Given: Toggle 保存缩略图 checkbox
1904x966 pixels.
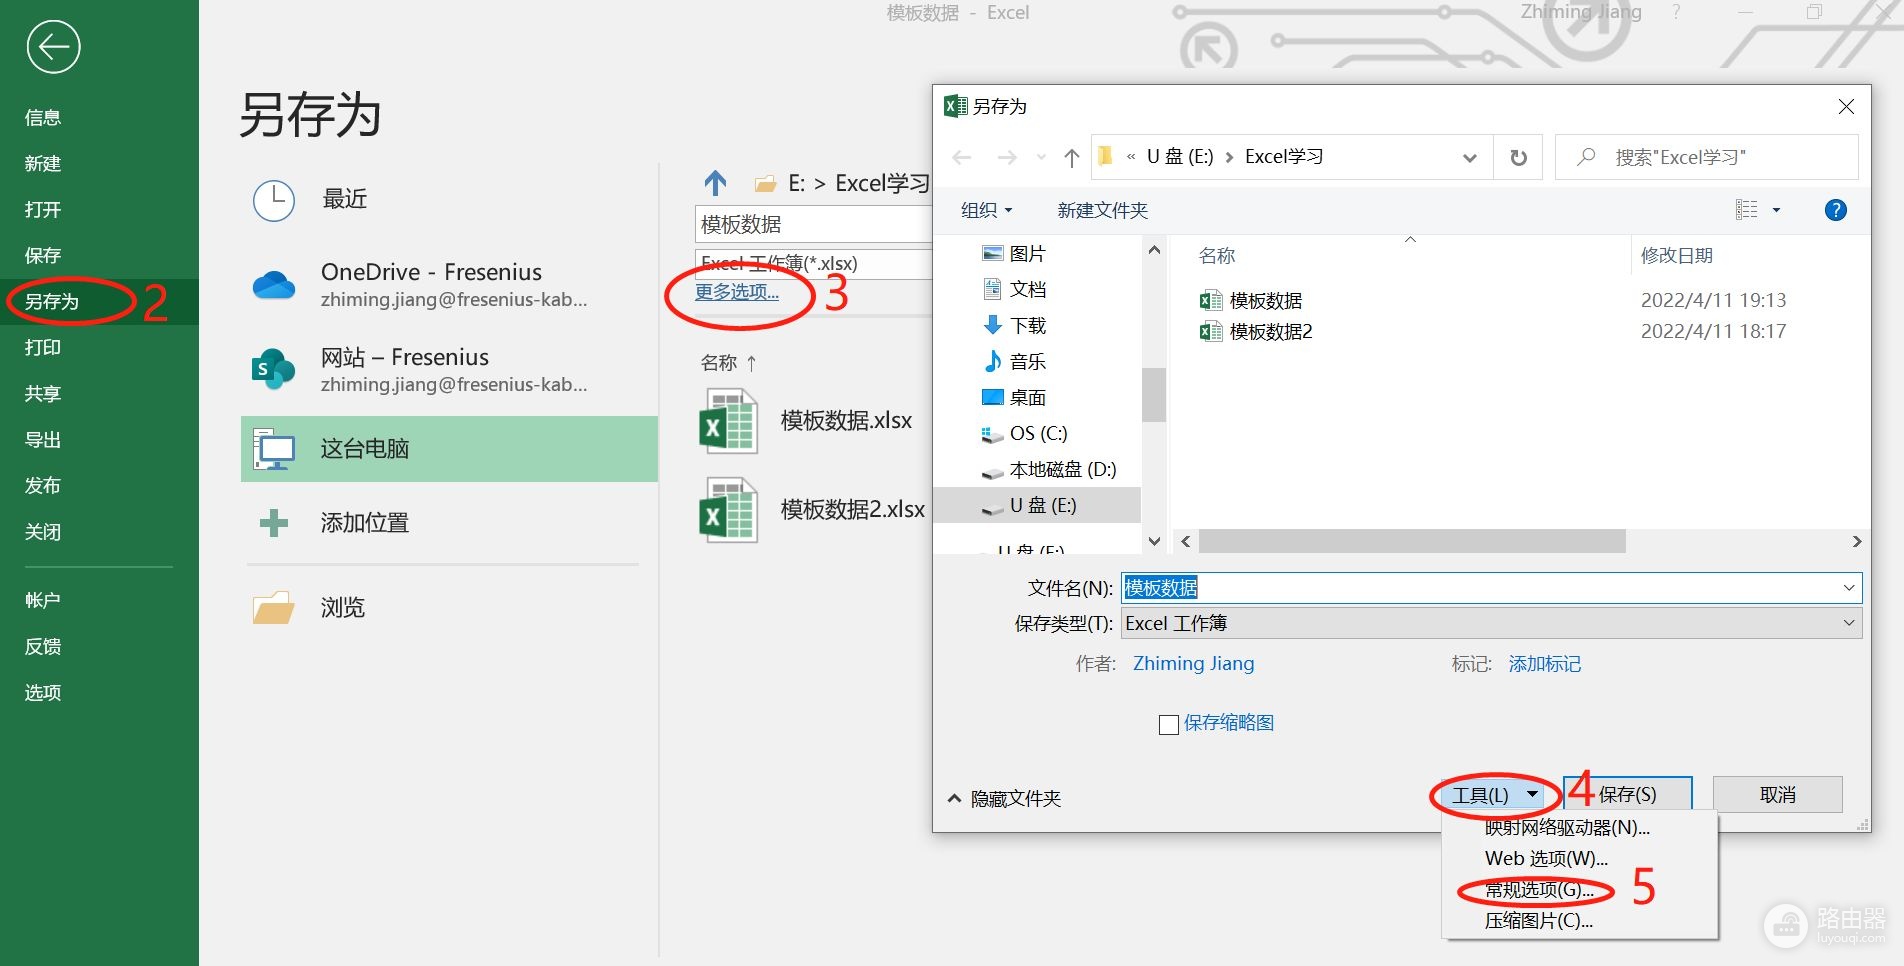Looking at the screenshot, I should [x=1168, y=725].
